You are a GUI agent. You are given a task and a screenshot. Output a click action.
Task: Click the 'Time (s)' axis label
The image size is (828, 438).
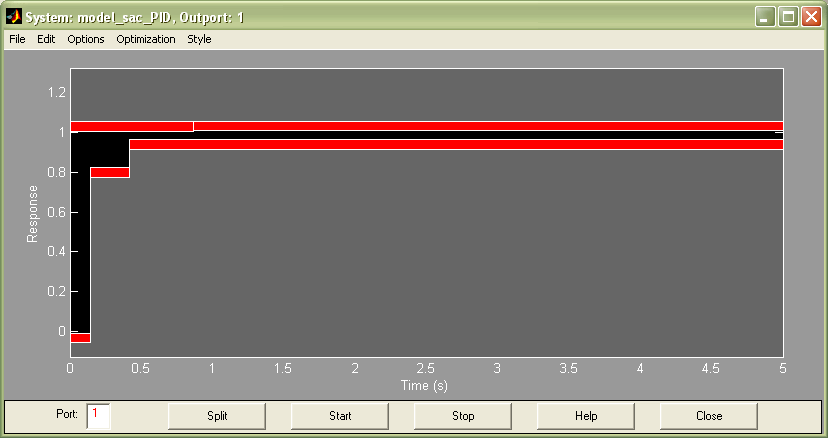[424, 386]
